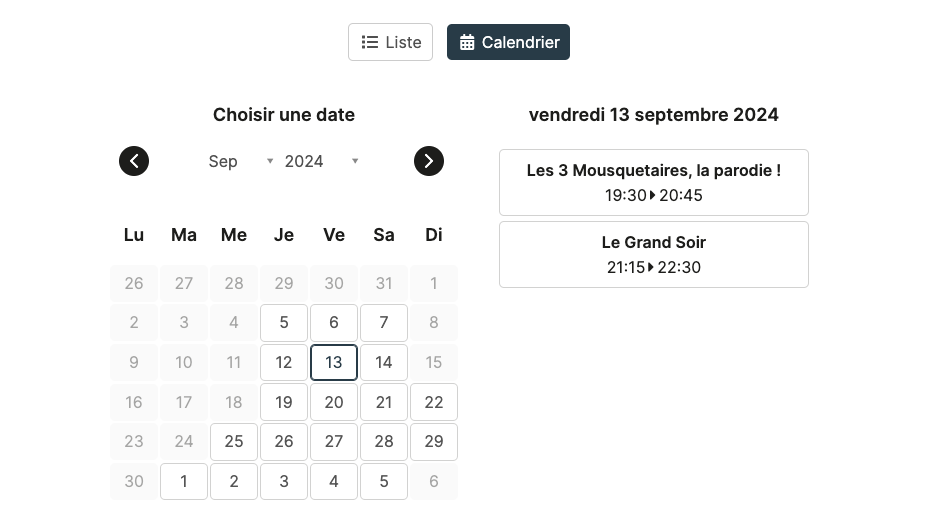Open Le Grand Soir show
Screen dimensions: 925x518
point(653,254)
